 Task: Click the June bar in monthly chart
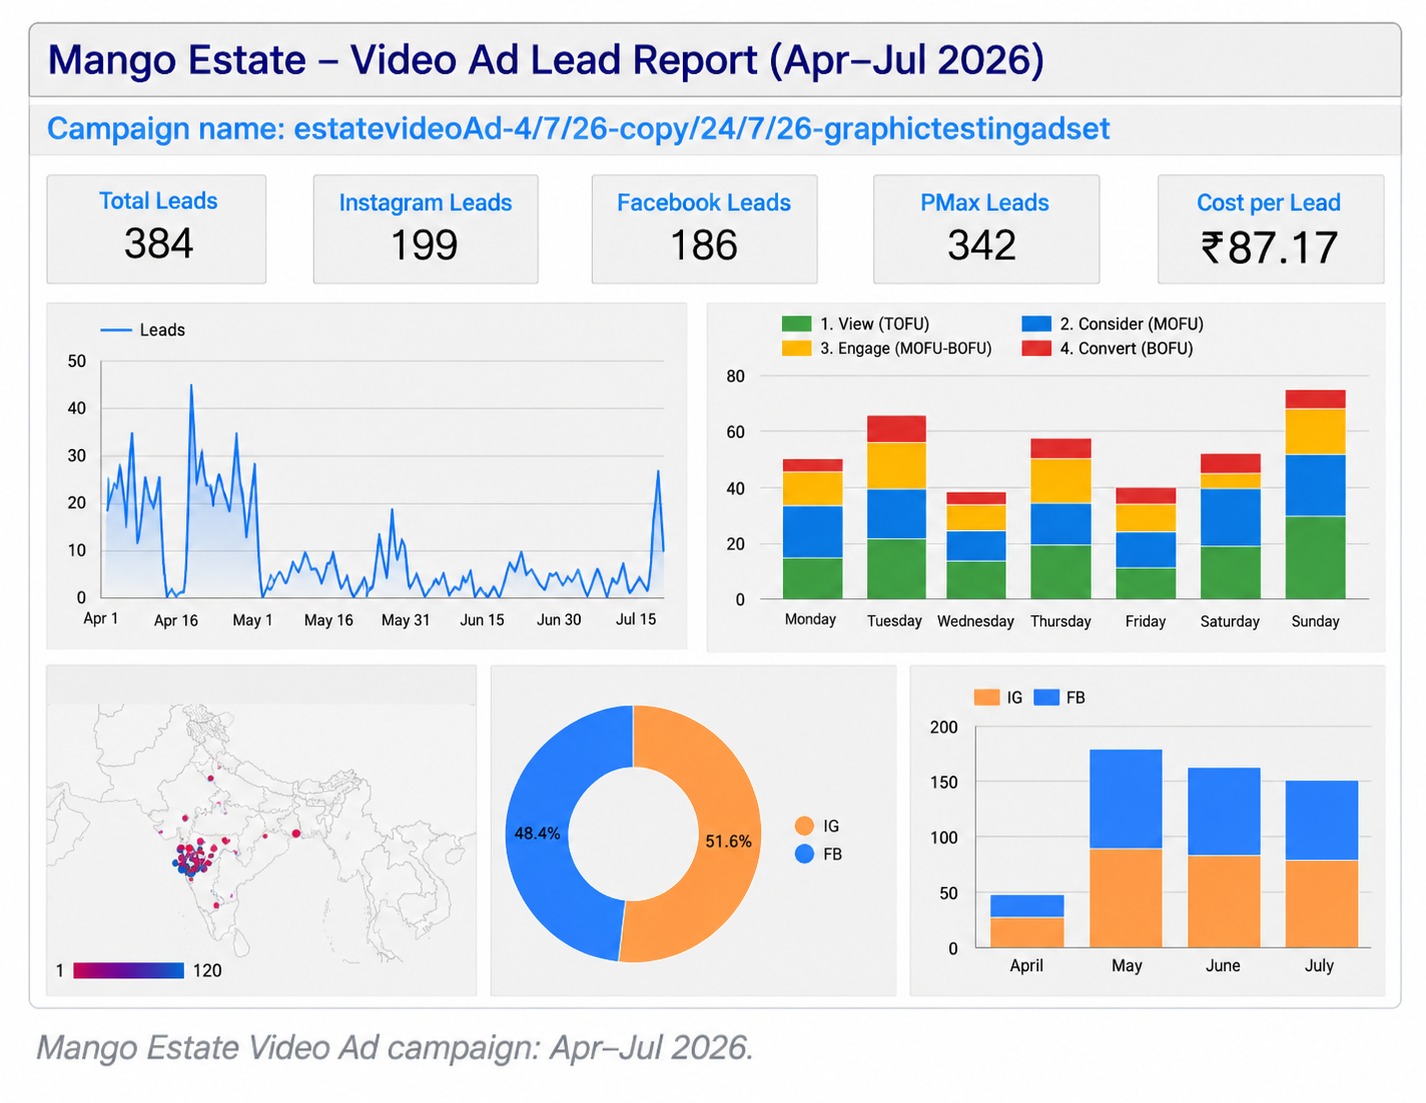[x=1224, y=857]
